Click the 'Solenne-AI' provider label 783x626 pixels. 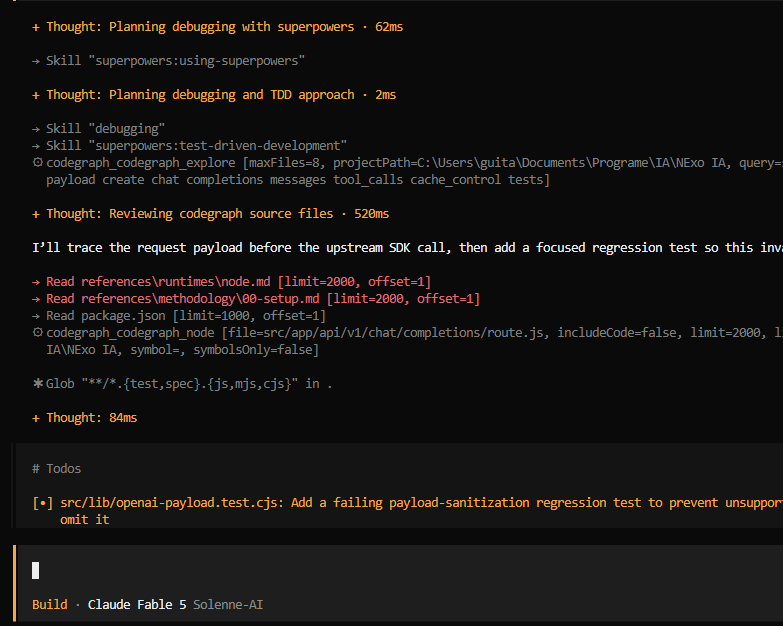228,605
